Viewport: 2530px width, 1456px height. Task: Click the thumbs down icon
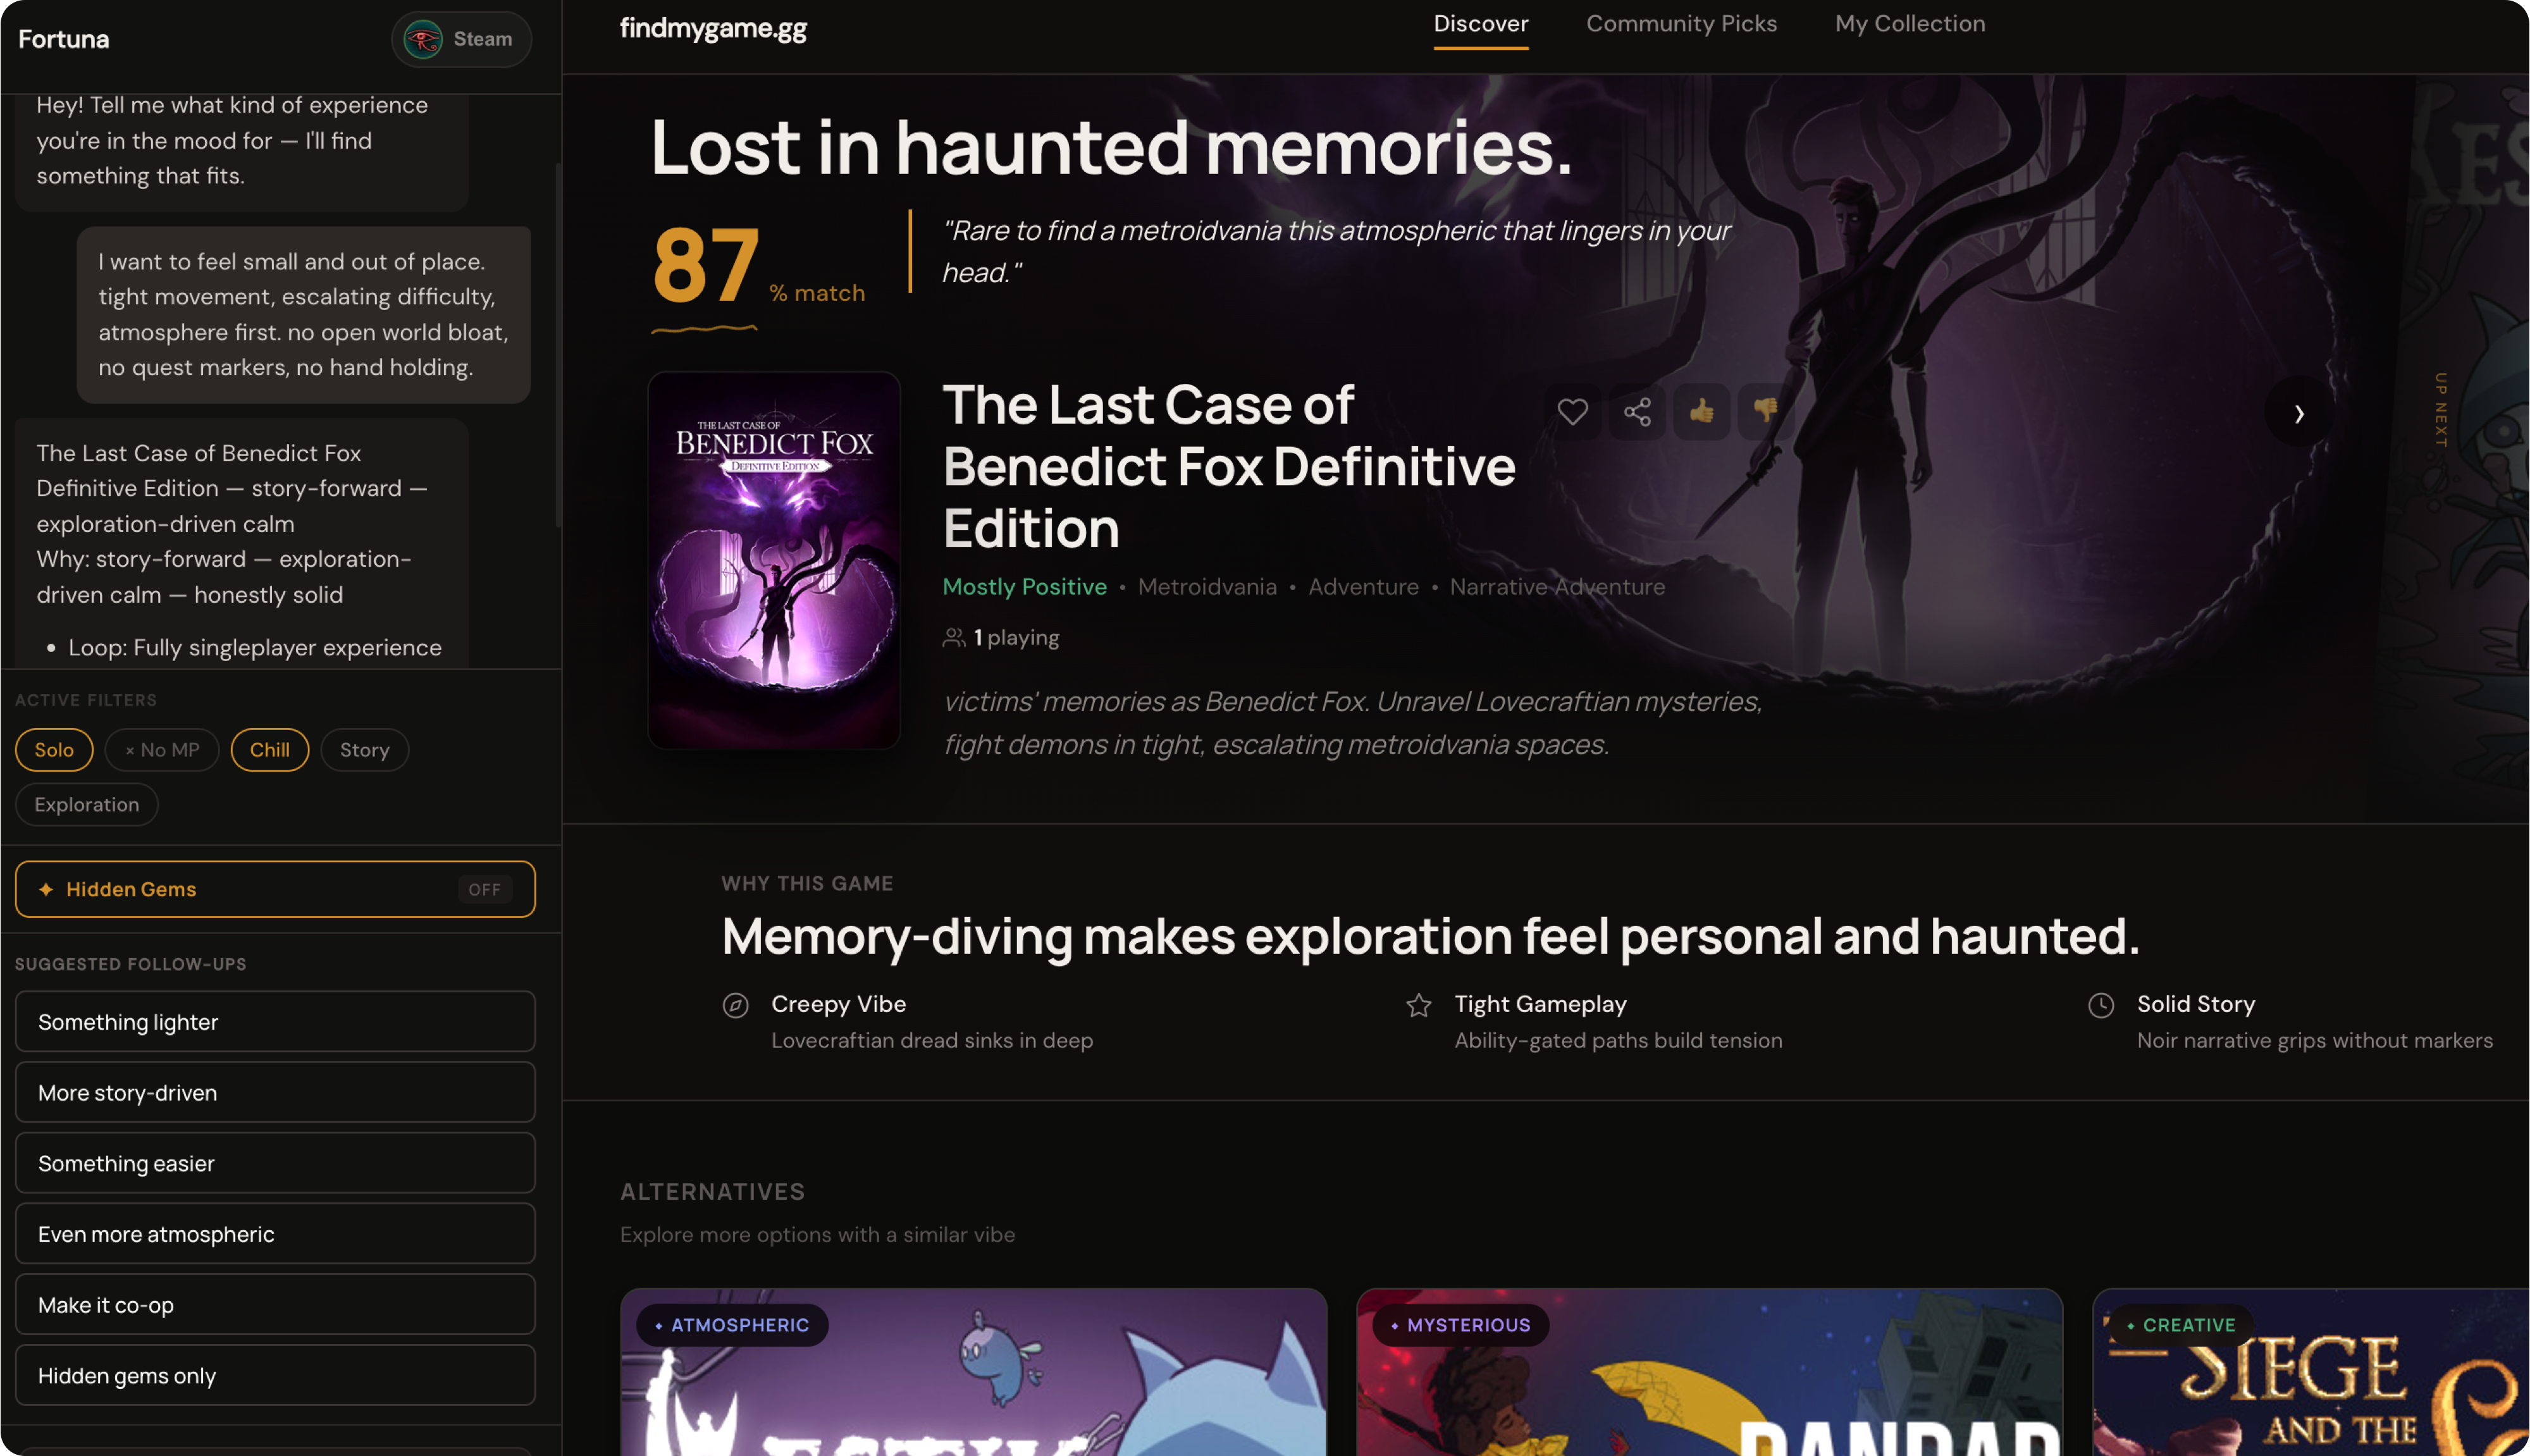(x=1765, y=411)
